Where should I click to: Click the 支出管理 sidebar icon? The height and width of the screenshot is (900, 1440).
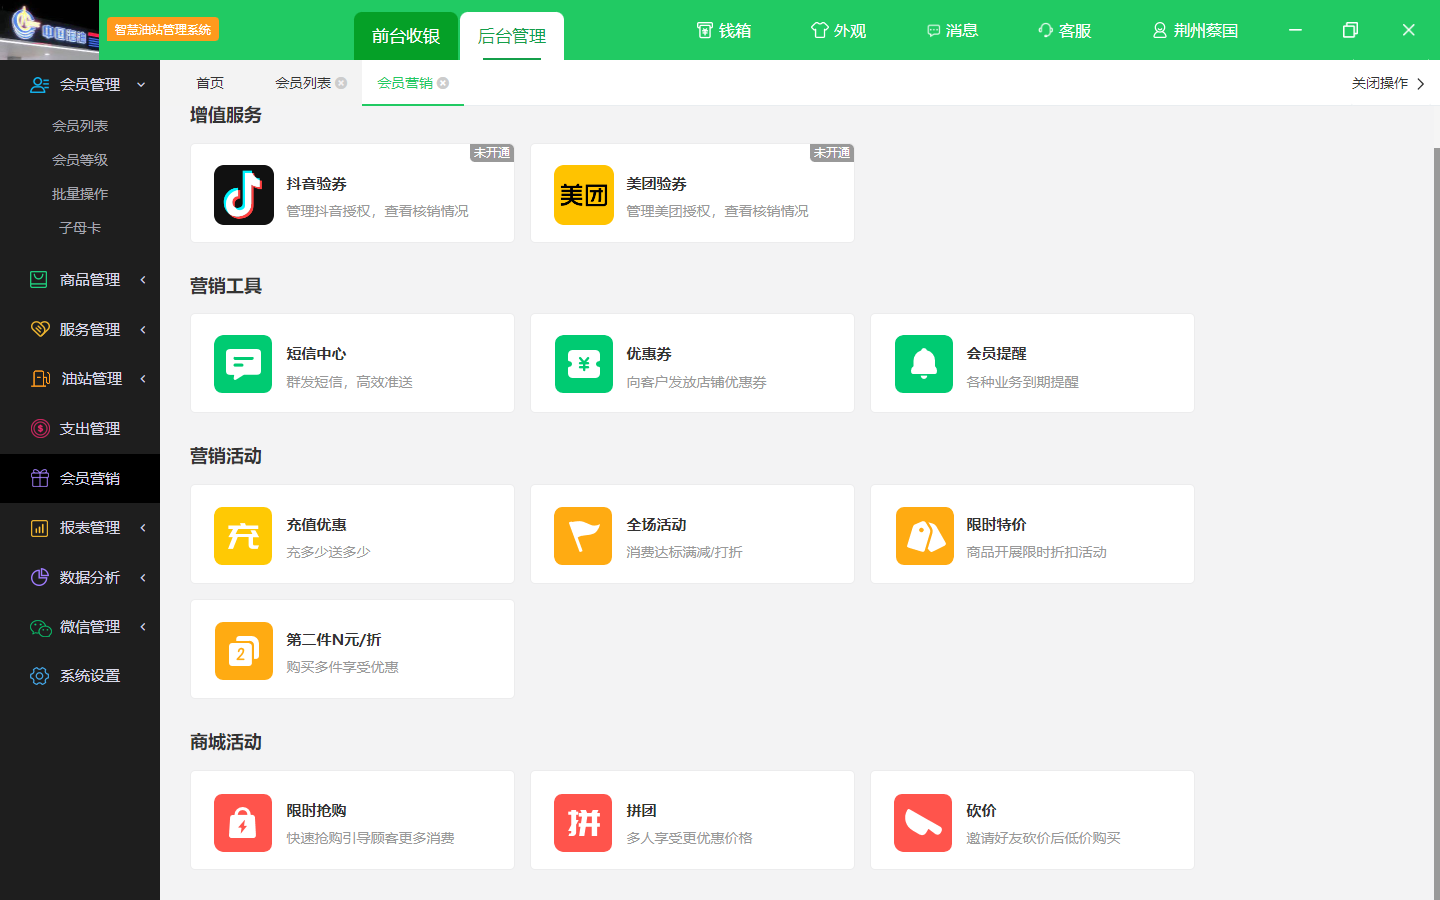pyautogui.click(x=40, y=428)
